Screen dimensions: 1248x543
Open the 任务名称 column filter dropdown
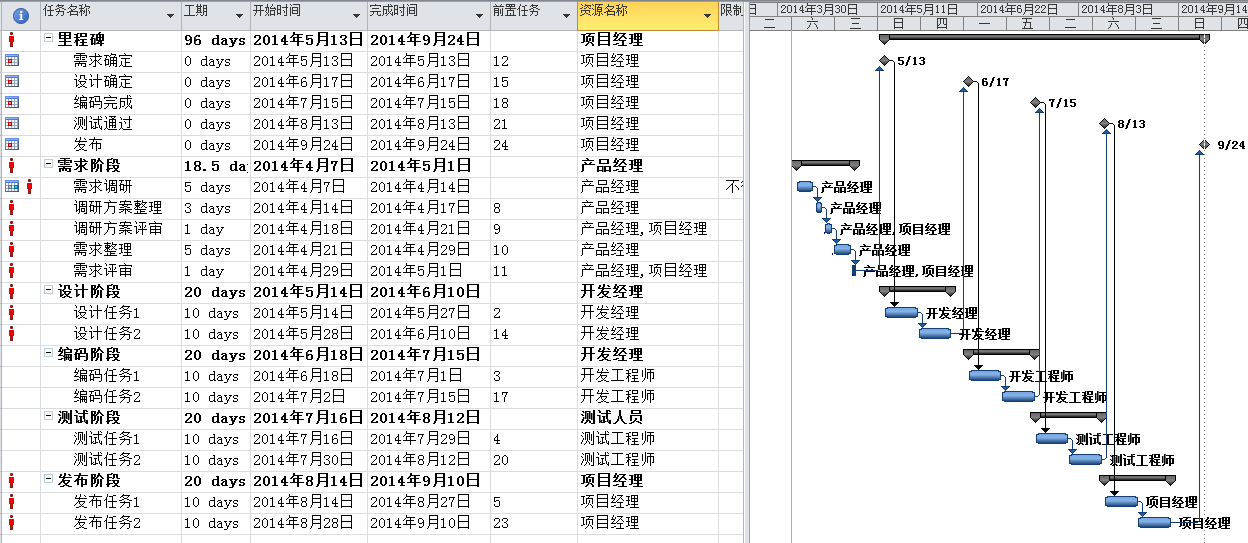[x=169, y=16]
